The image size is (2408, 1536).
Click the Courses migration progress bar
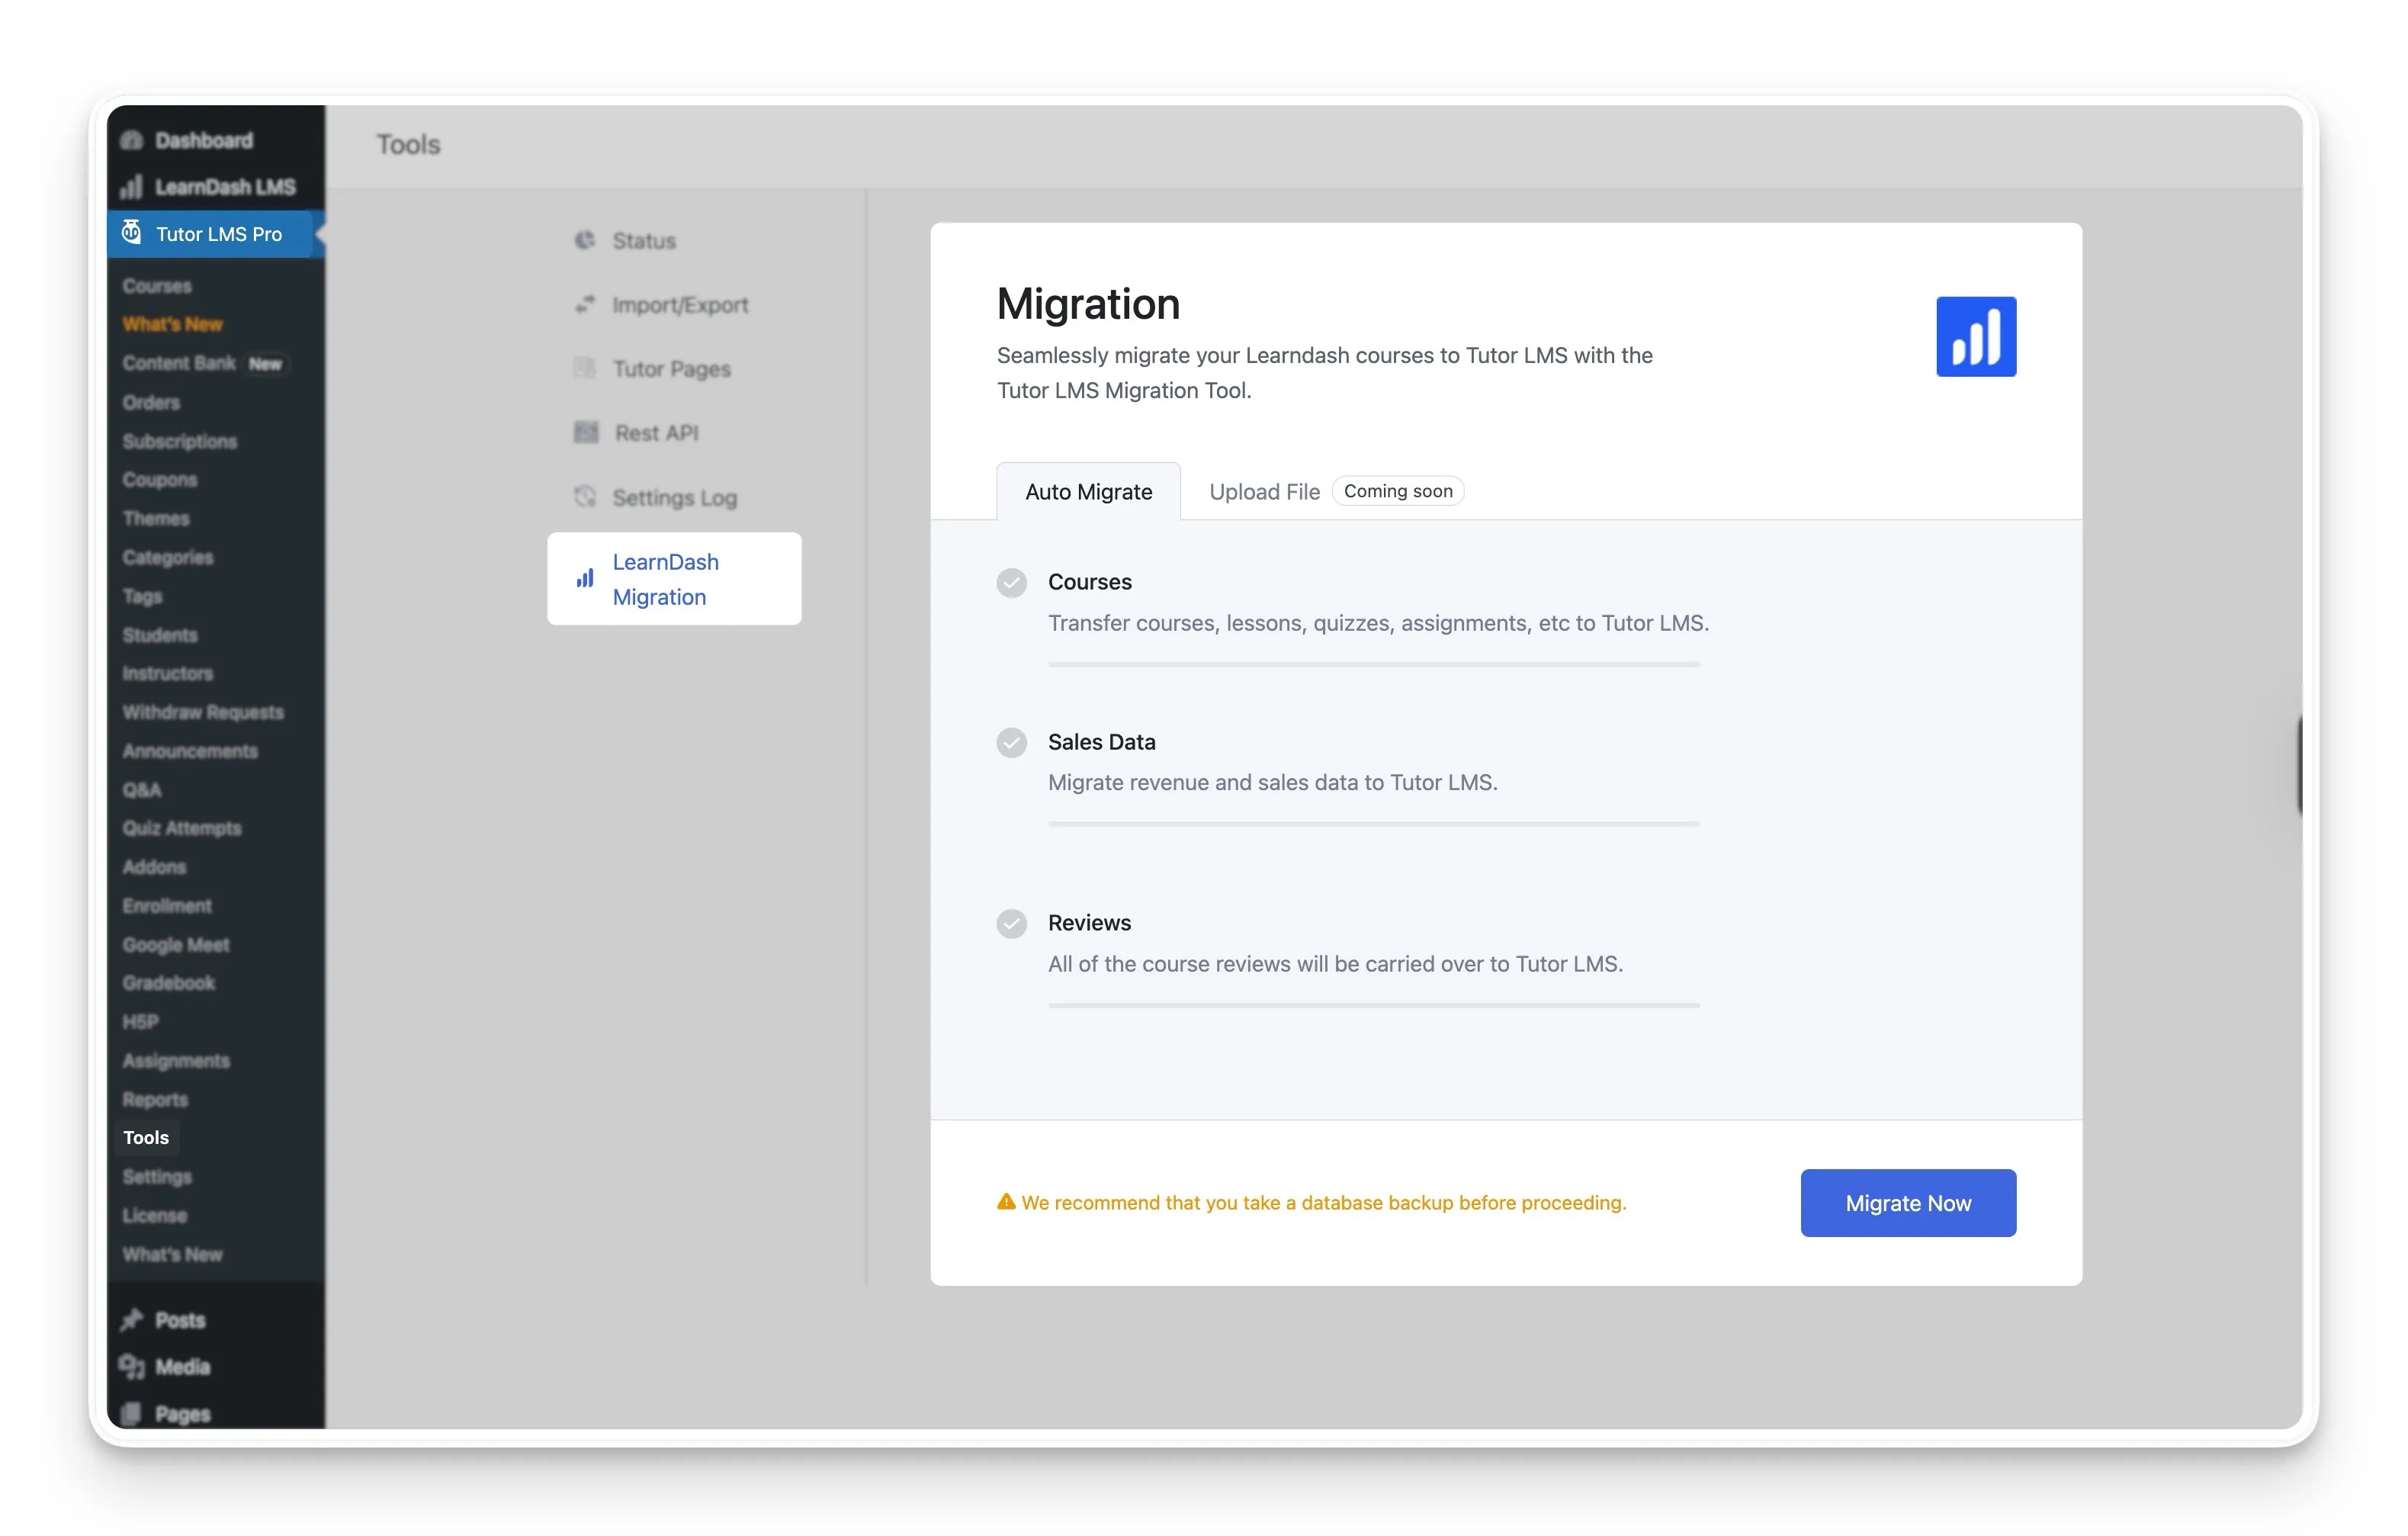pyautogui.click(x=1374, y=664)
